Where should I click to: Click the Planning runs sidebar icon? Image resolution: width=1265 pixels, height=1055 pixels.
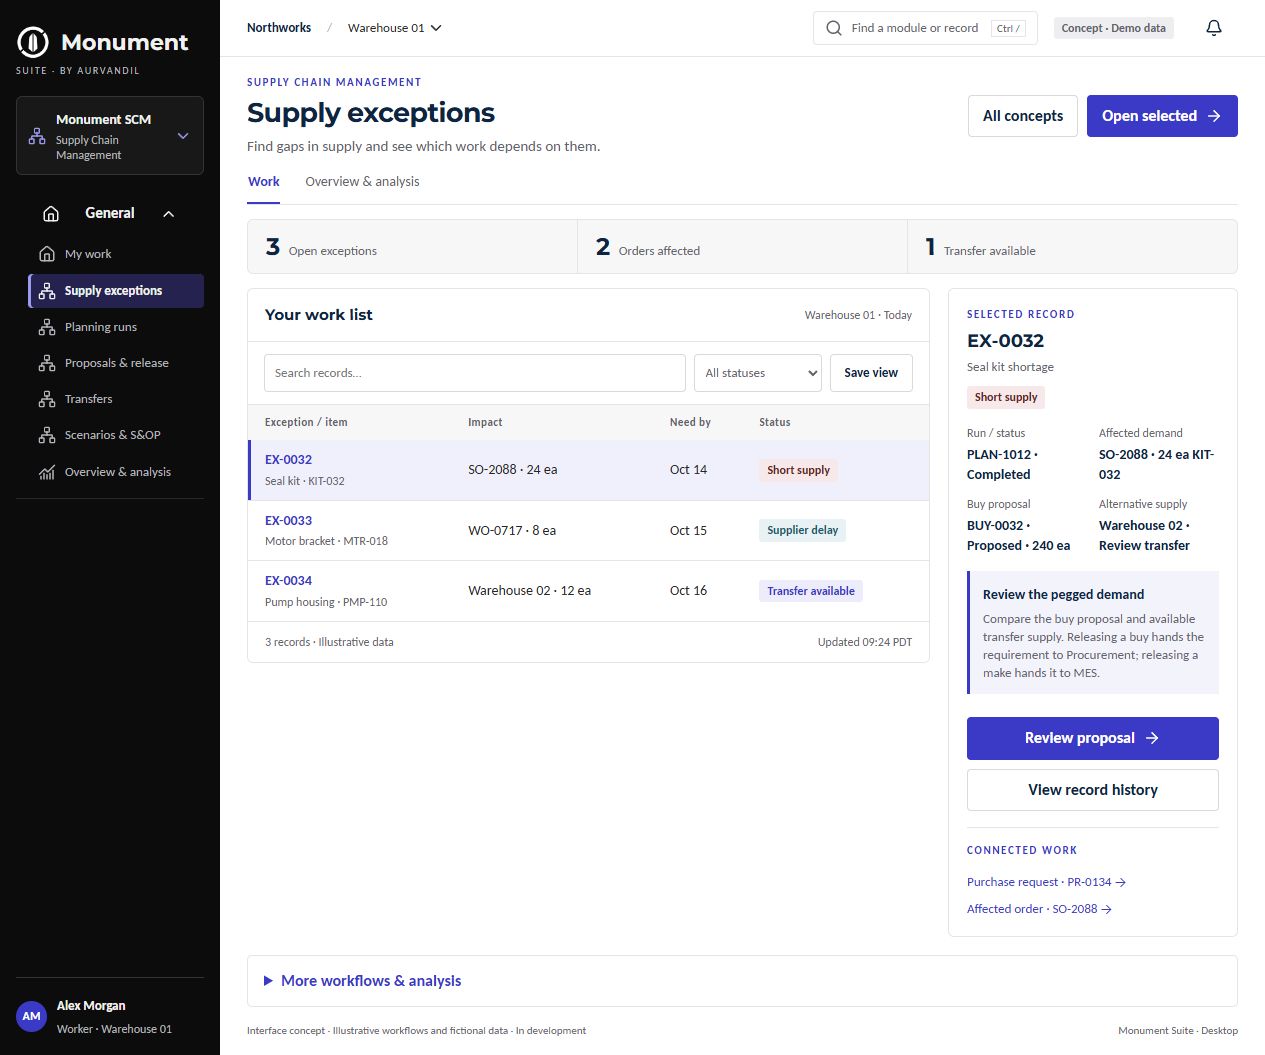click(x=47, y=327)
